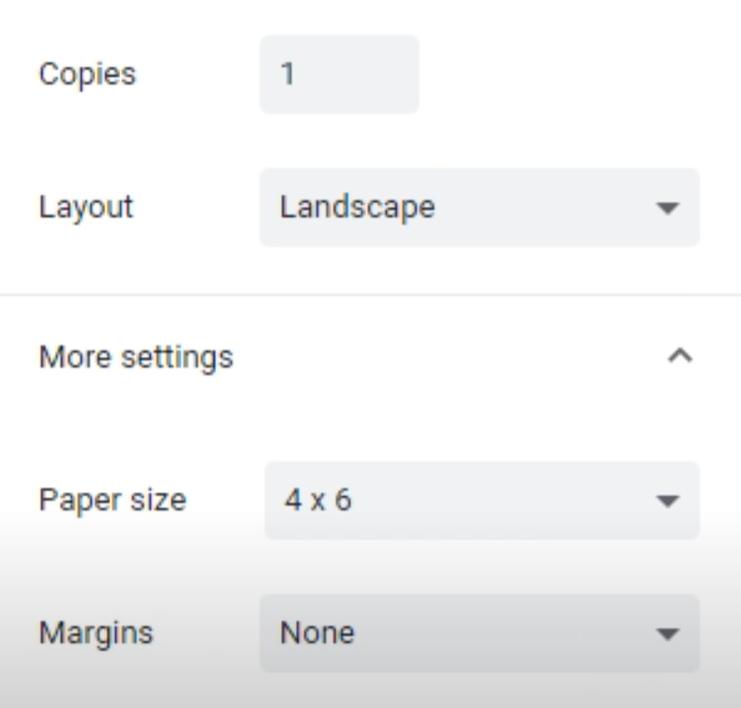Open the Margins dropdown

479,633
